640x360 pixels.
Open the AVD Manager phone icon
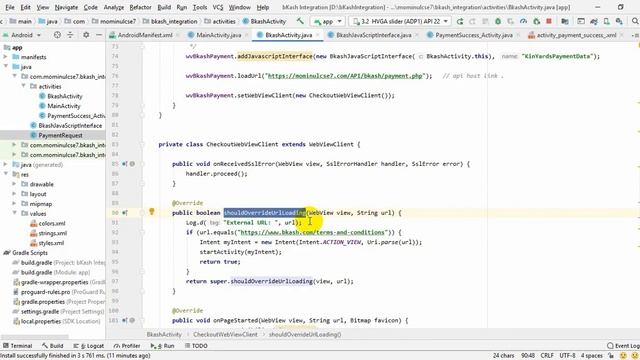pos(607,21)
